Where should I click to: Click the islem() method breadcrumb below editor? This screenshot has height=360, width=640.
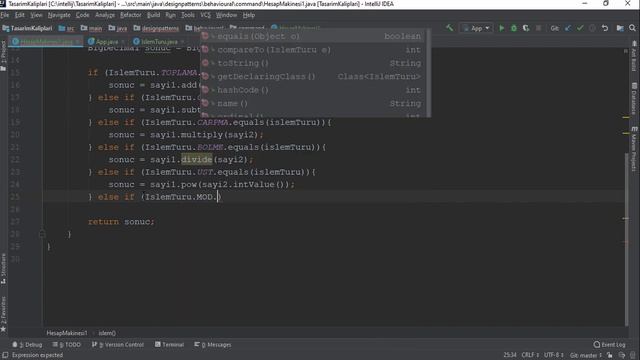[x=107, y=333]
